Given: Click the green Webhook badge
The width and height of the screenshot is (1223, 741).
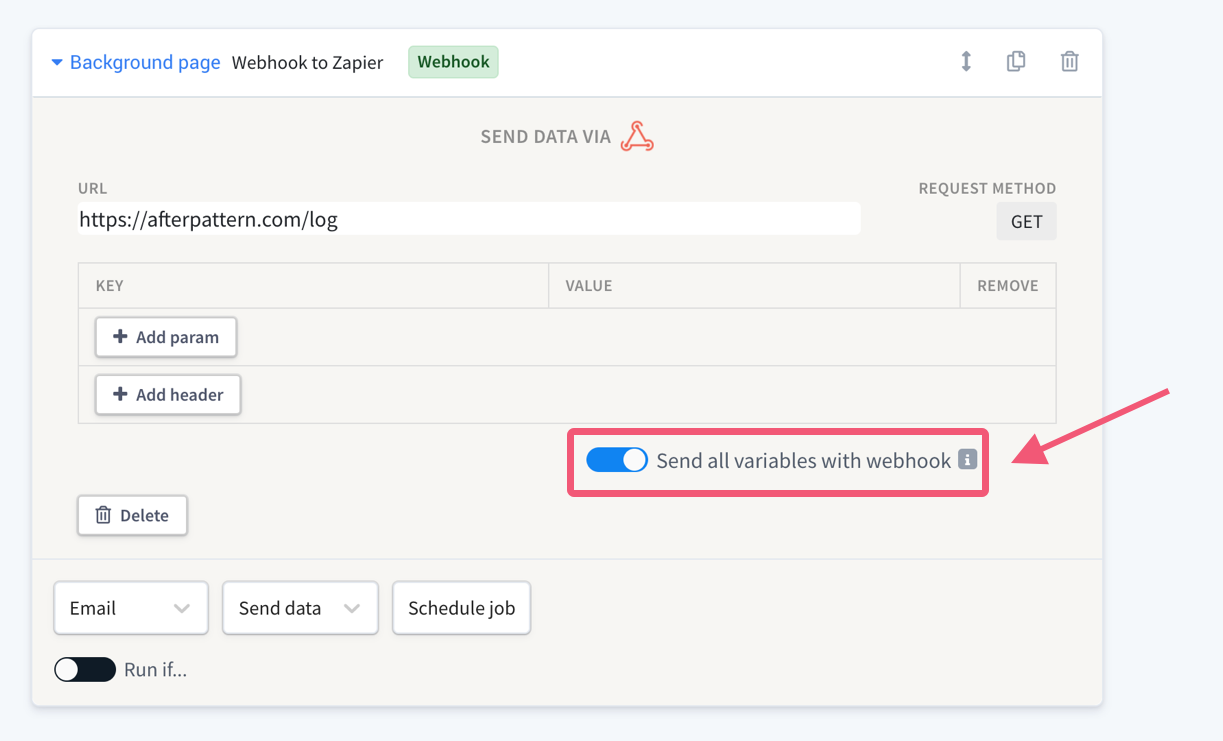Looking at the screenshot, I should click(453, 62).
